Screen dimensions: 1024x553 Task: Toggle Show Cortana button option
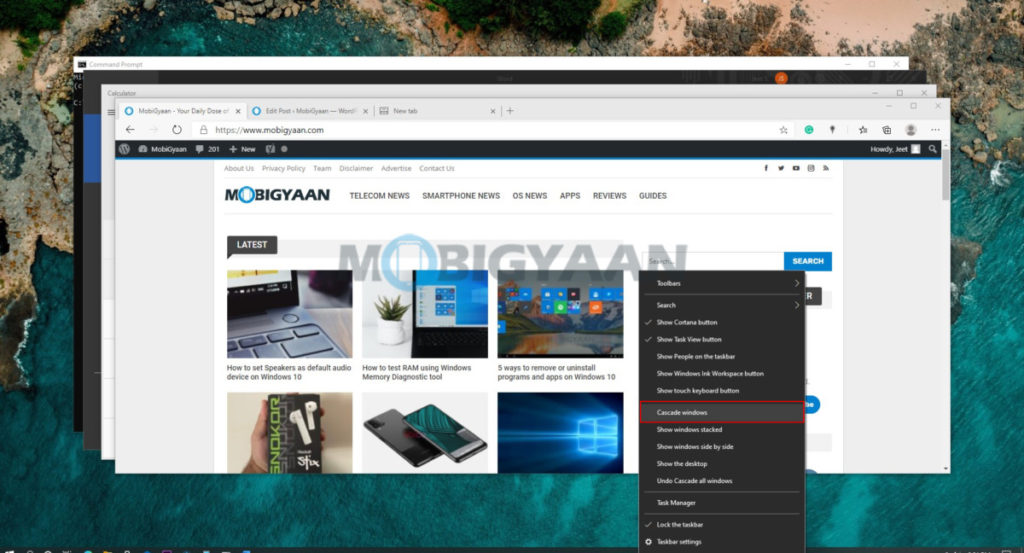[x=722, y=323]
